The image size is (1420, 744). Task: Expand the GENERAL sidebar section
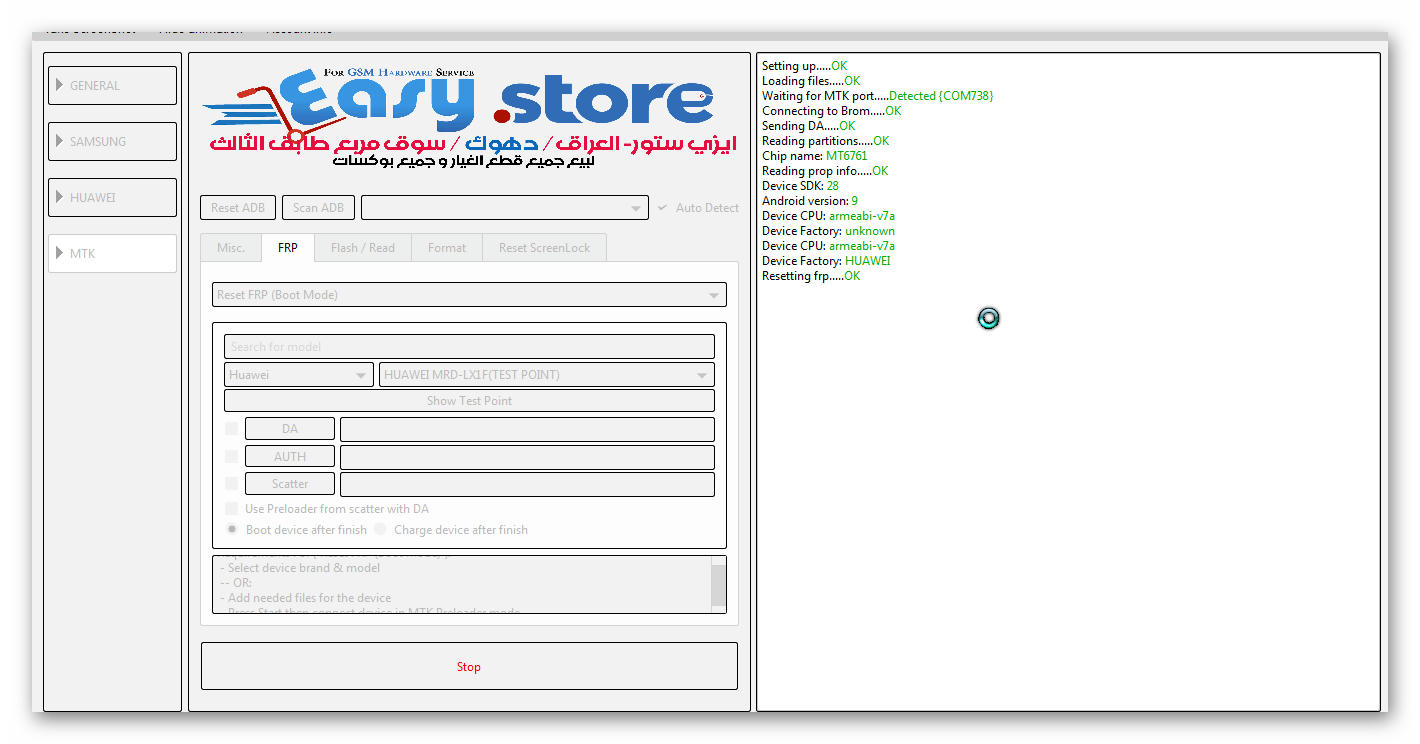(112, 85)
